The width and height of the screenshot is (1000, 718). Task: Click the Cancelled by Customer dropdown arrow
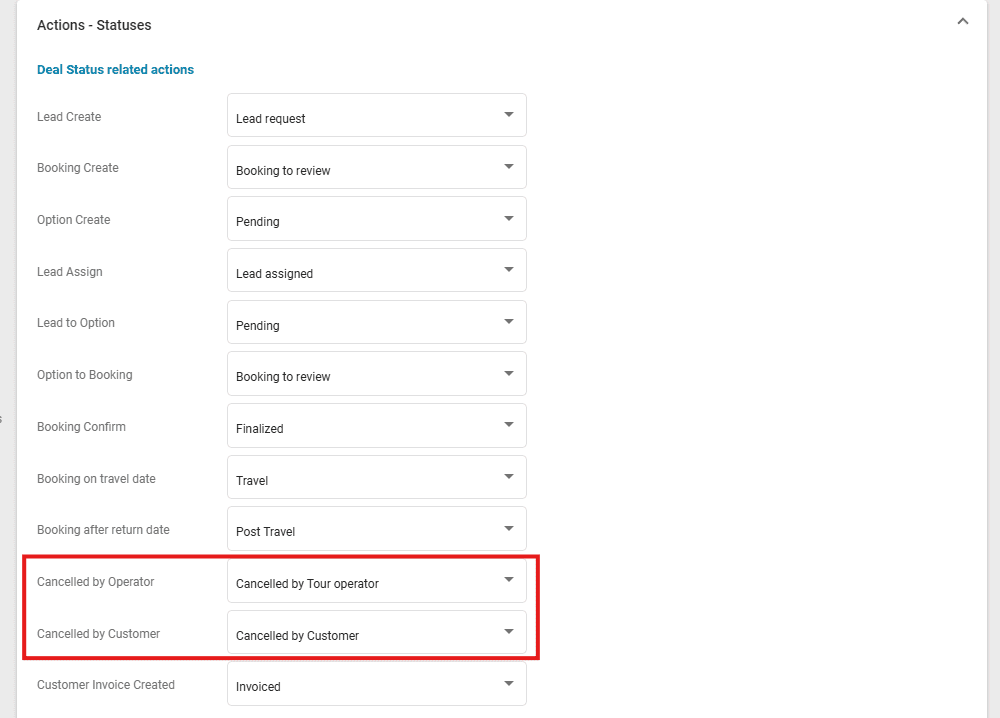(508, 632)
